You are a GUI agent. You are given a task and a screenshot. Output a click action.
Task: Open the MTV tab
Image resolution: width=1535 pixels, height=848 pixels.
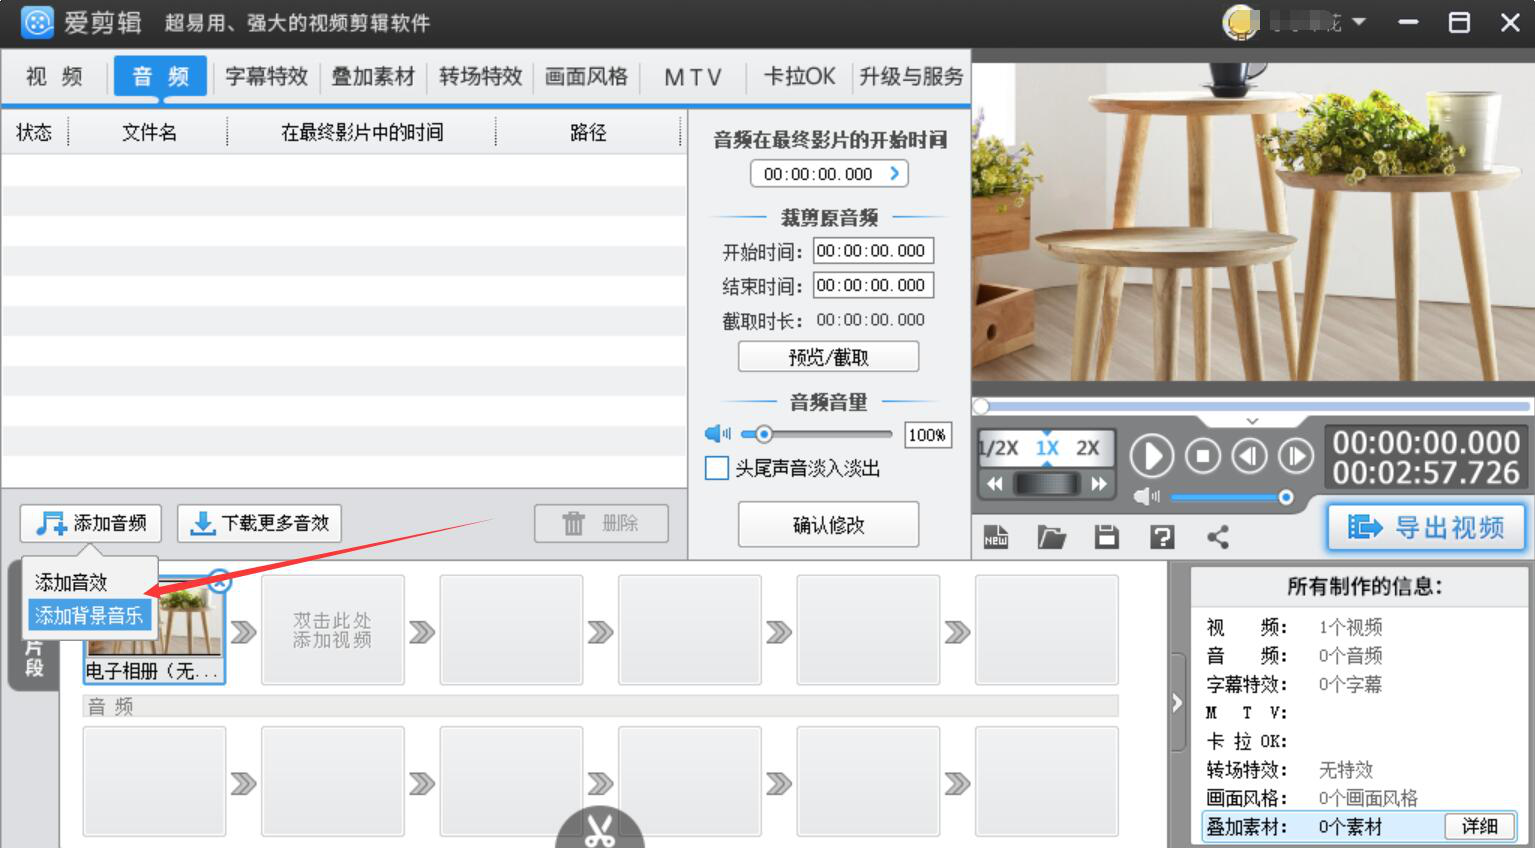pos(692,76)
